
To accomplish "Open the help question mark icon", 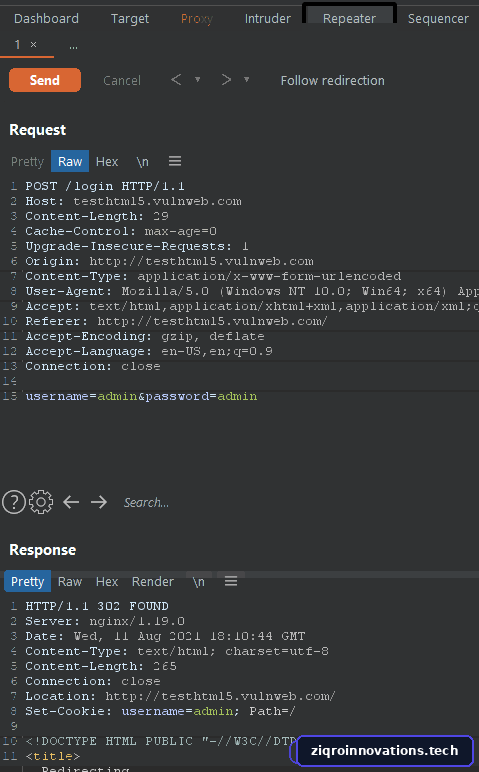I will tap(14, 502).
